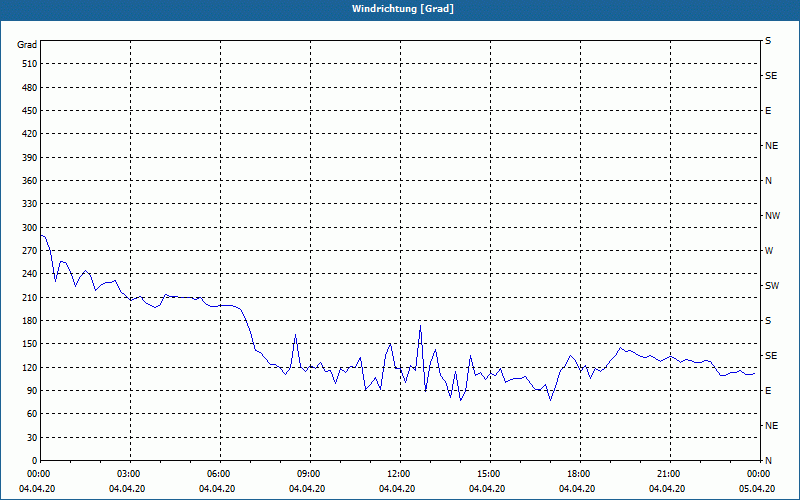Select the SE label between 120 and 150 levels
The width and height of the screenshot is (800, 500).
[771, 356]
